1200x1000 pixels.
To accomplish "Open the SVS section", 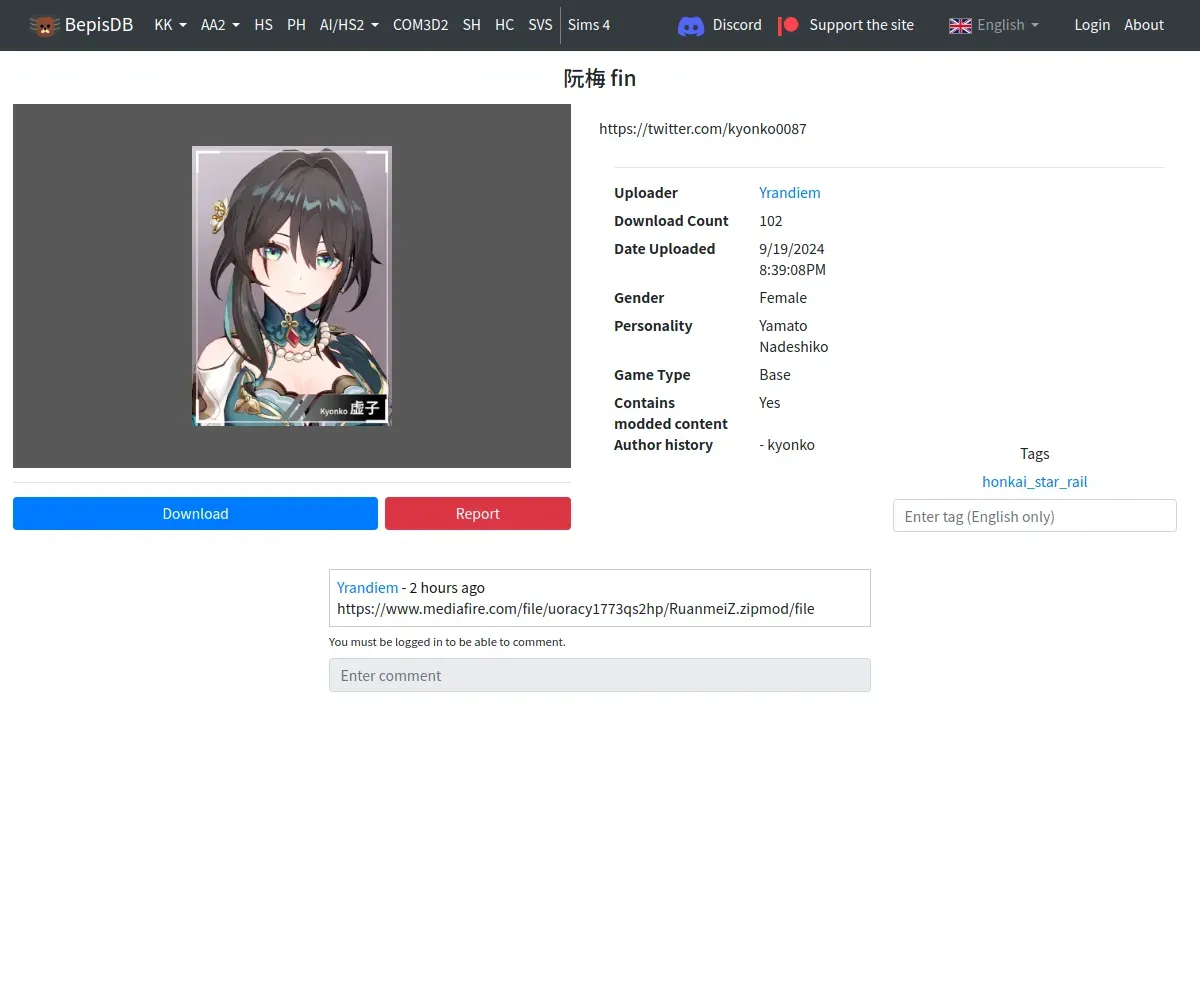I will pos(540,25).
